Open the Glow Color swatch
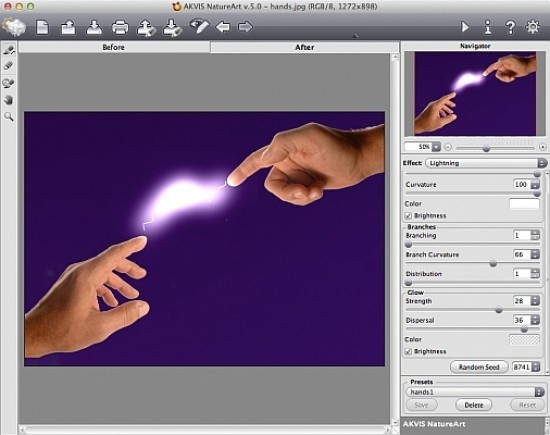Screen dimensions: 550x435 524,339
